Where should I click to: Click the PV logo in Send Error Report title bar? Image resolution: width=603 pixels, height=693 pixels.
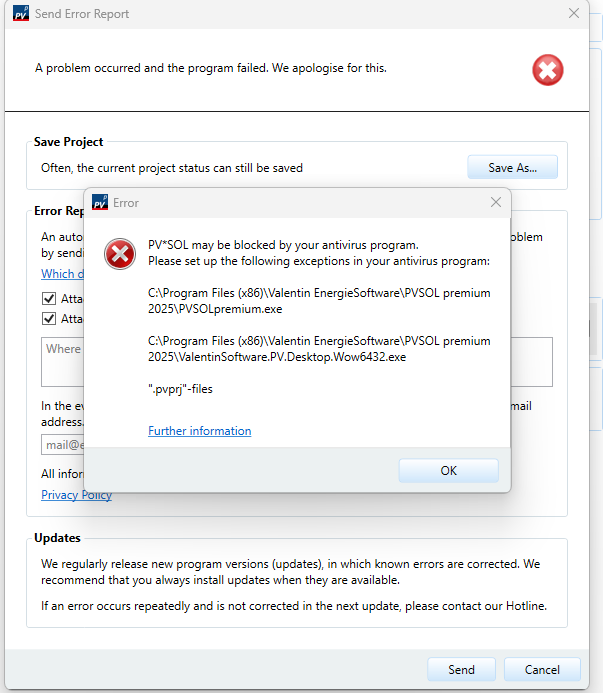coord(21,14)
